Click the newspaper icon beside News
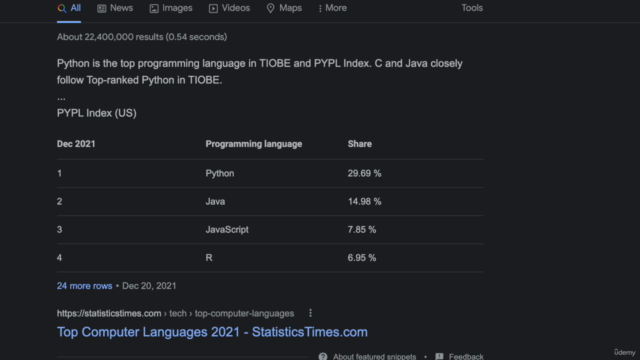Screen dimensions: 640x360 [102, 9]
